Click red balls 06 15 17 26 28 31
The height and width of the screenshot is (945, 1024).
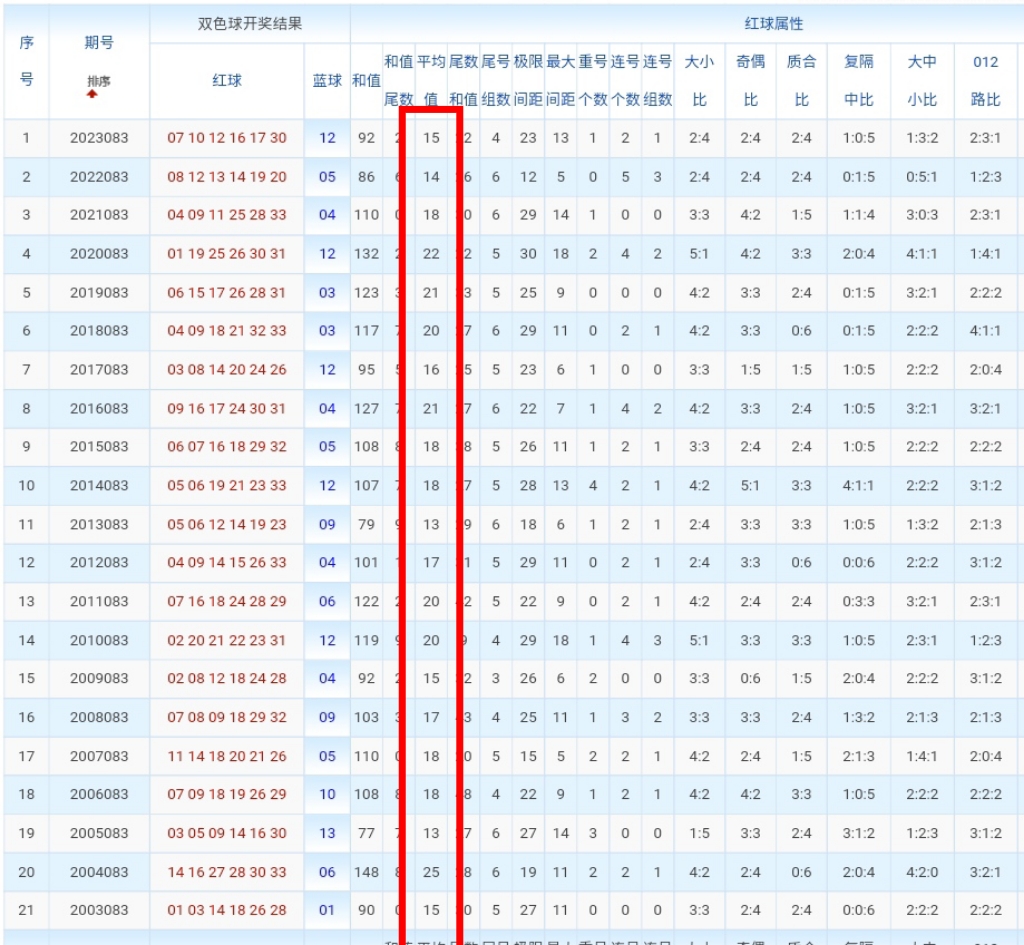tap(227, 293)
